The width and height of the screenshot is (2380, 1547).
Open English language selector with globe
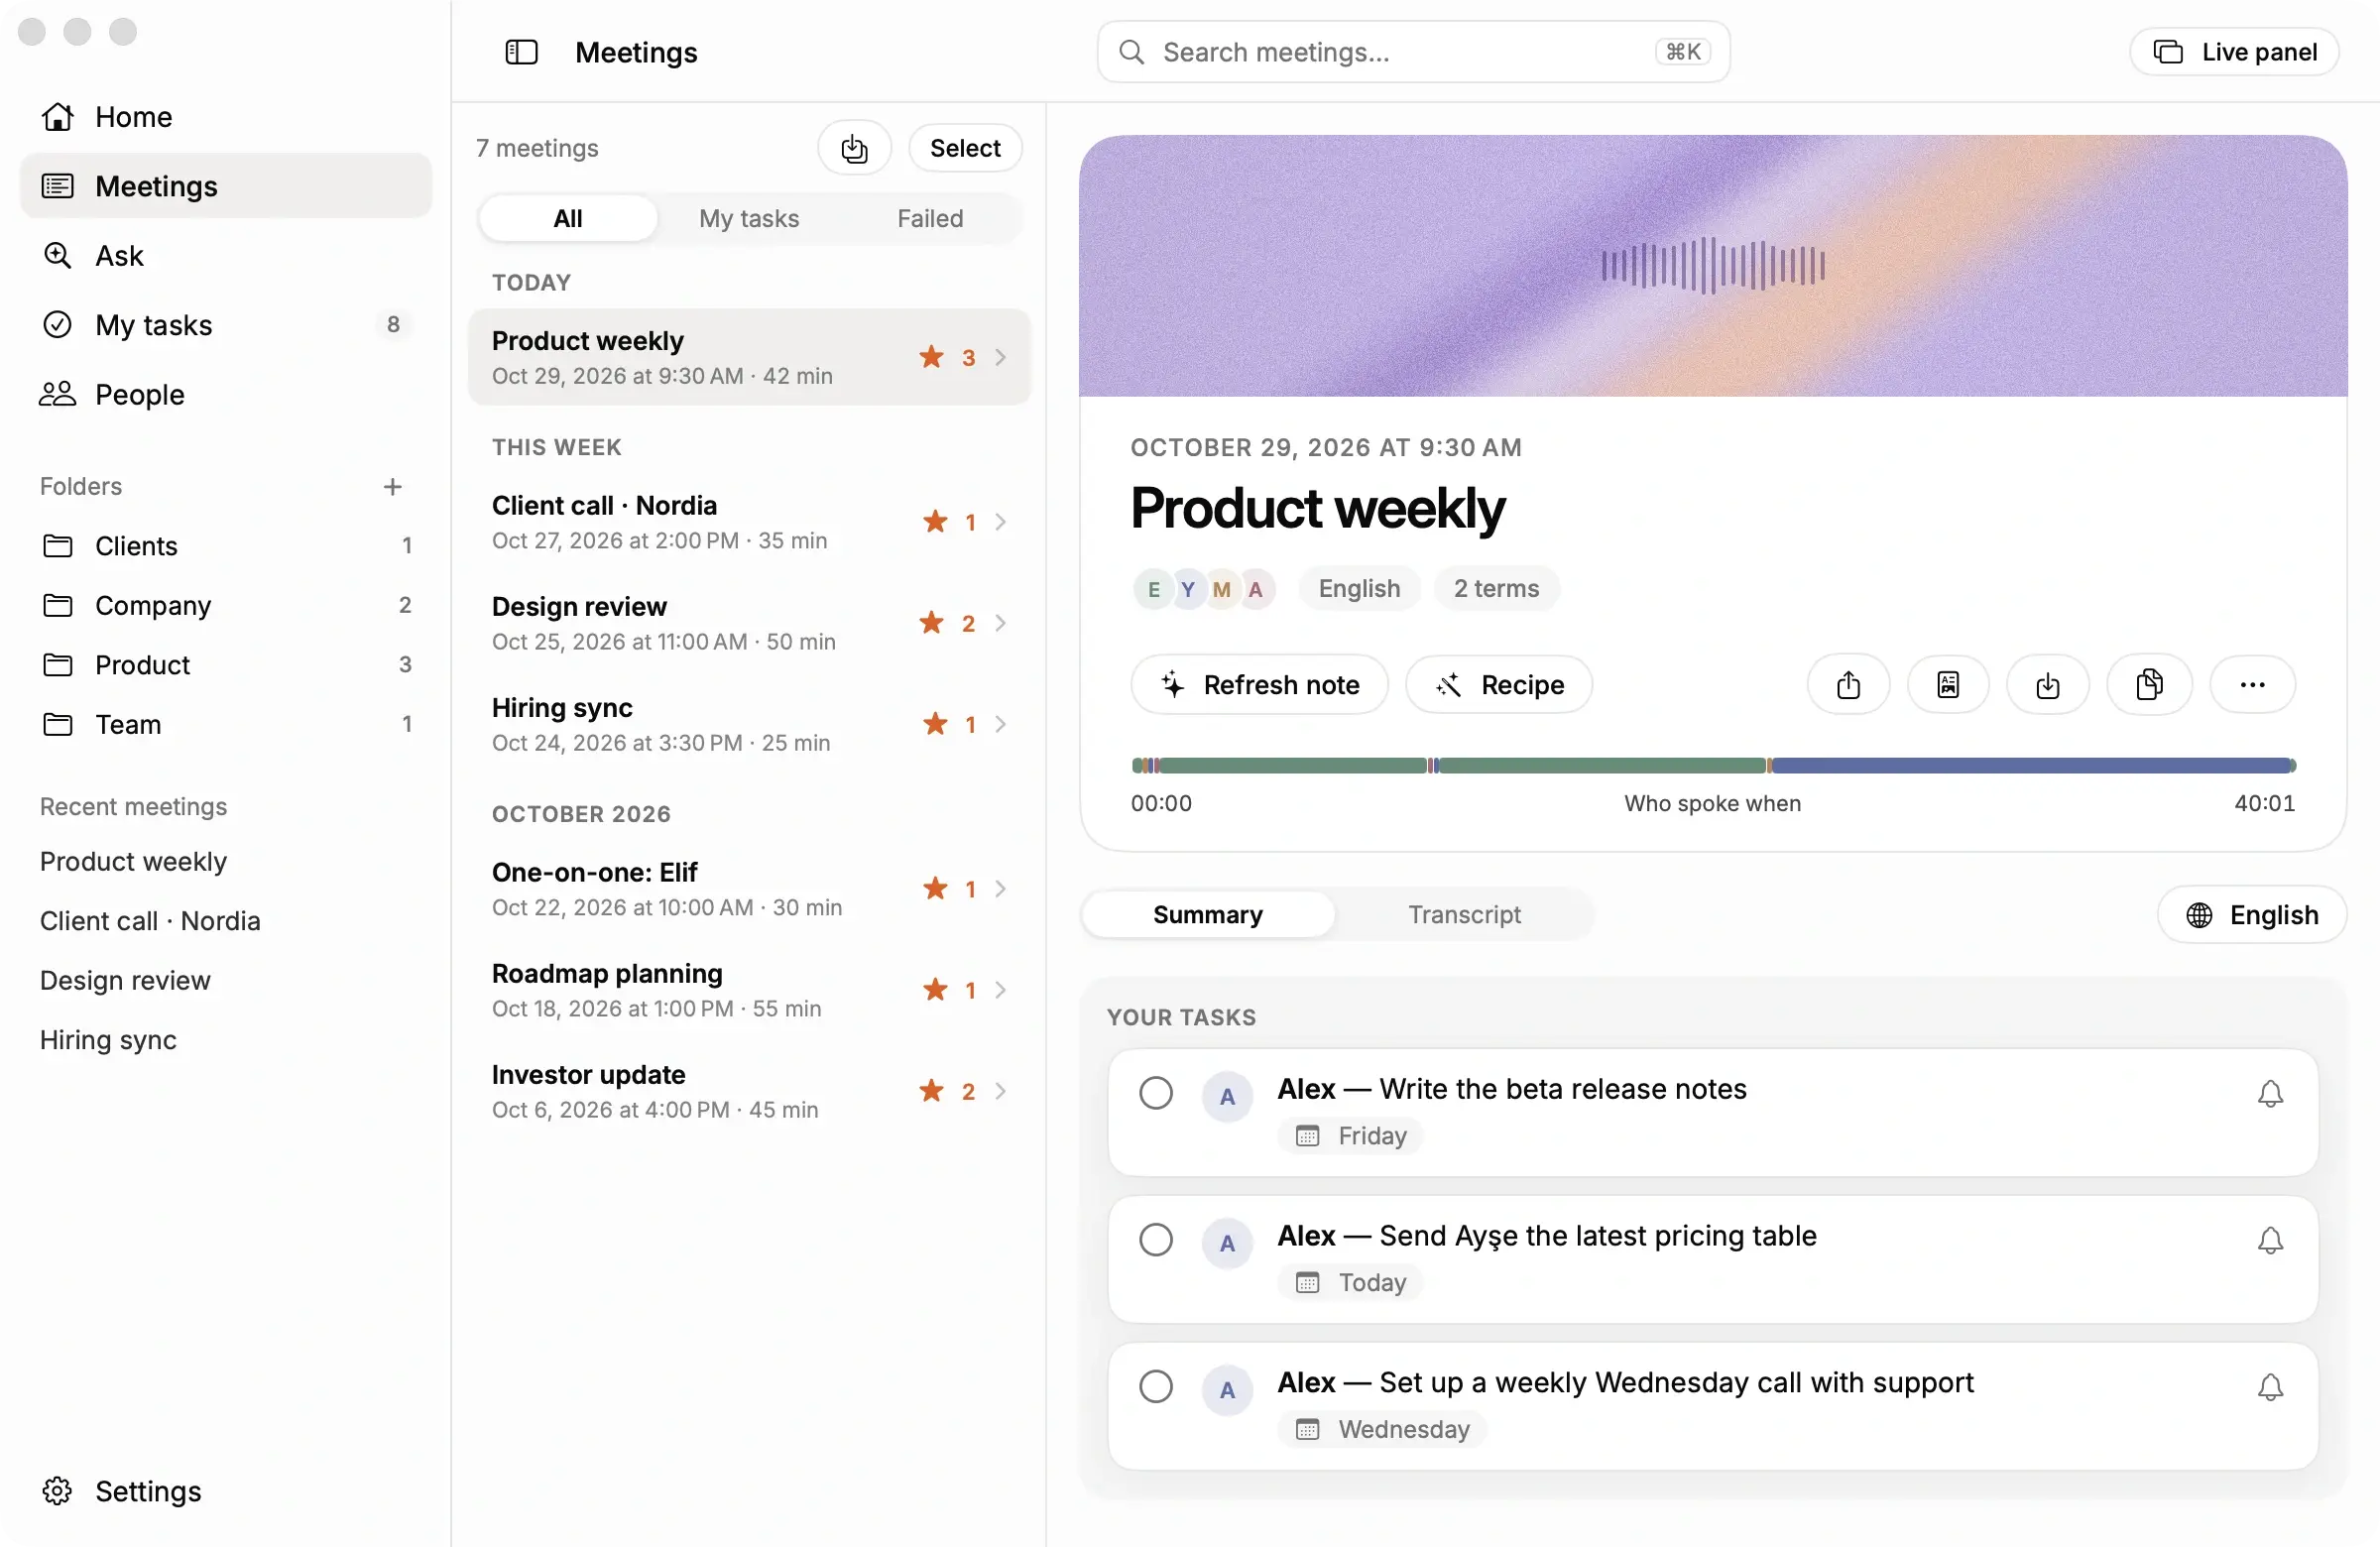2251,914
